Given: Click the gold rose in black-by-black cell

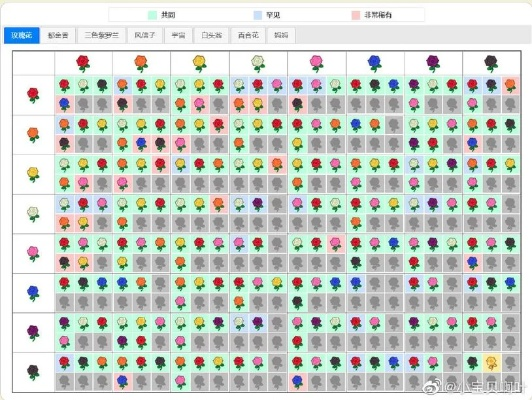Looking at the screenshot, I should tap(491, 363).
